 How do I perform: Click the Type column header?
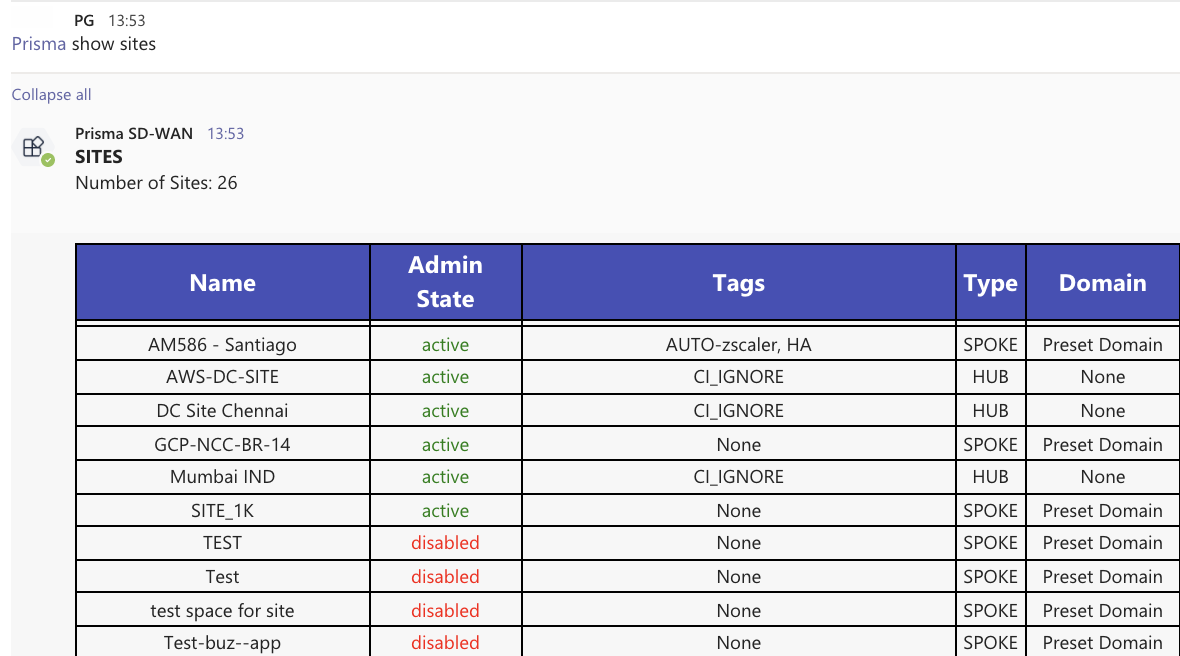(990, 283)
